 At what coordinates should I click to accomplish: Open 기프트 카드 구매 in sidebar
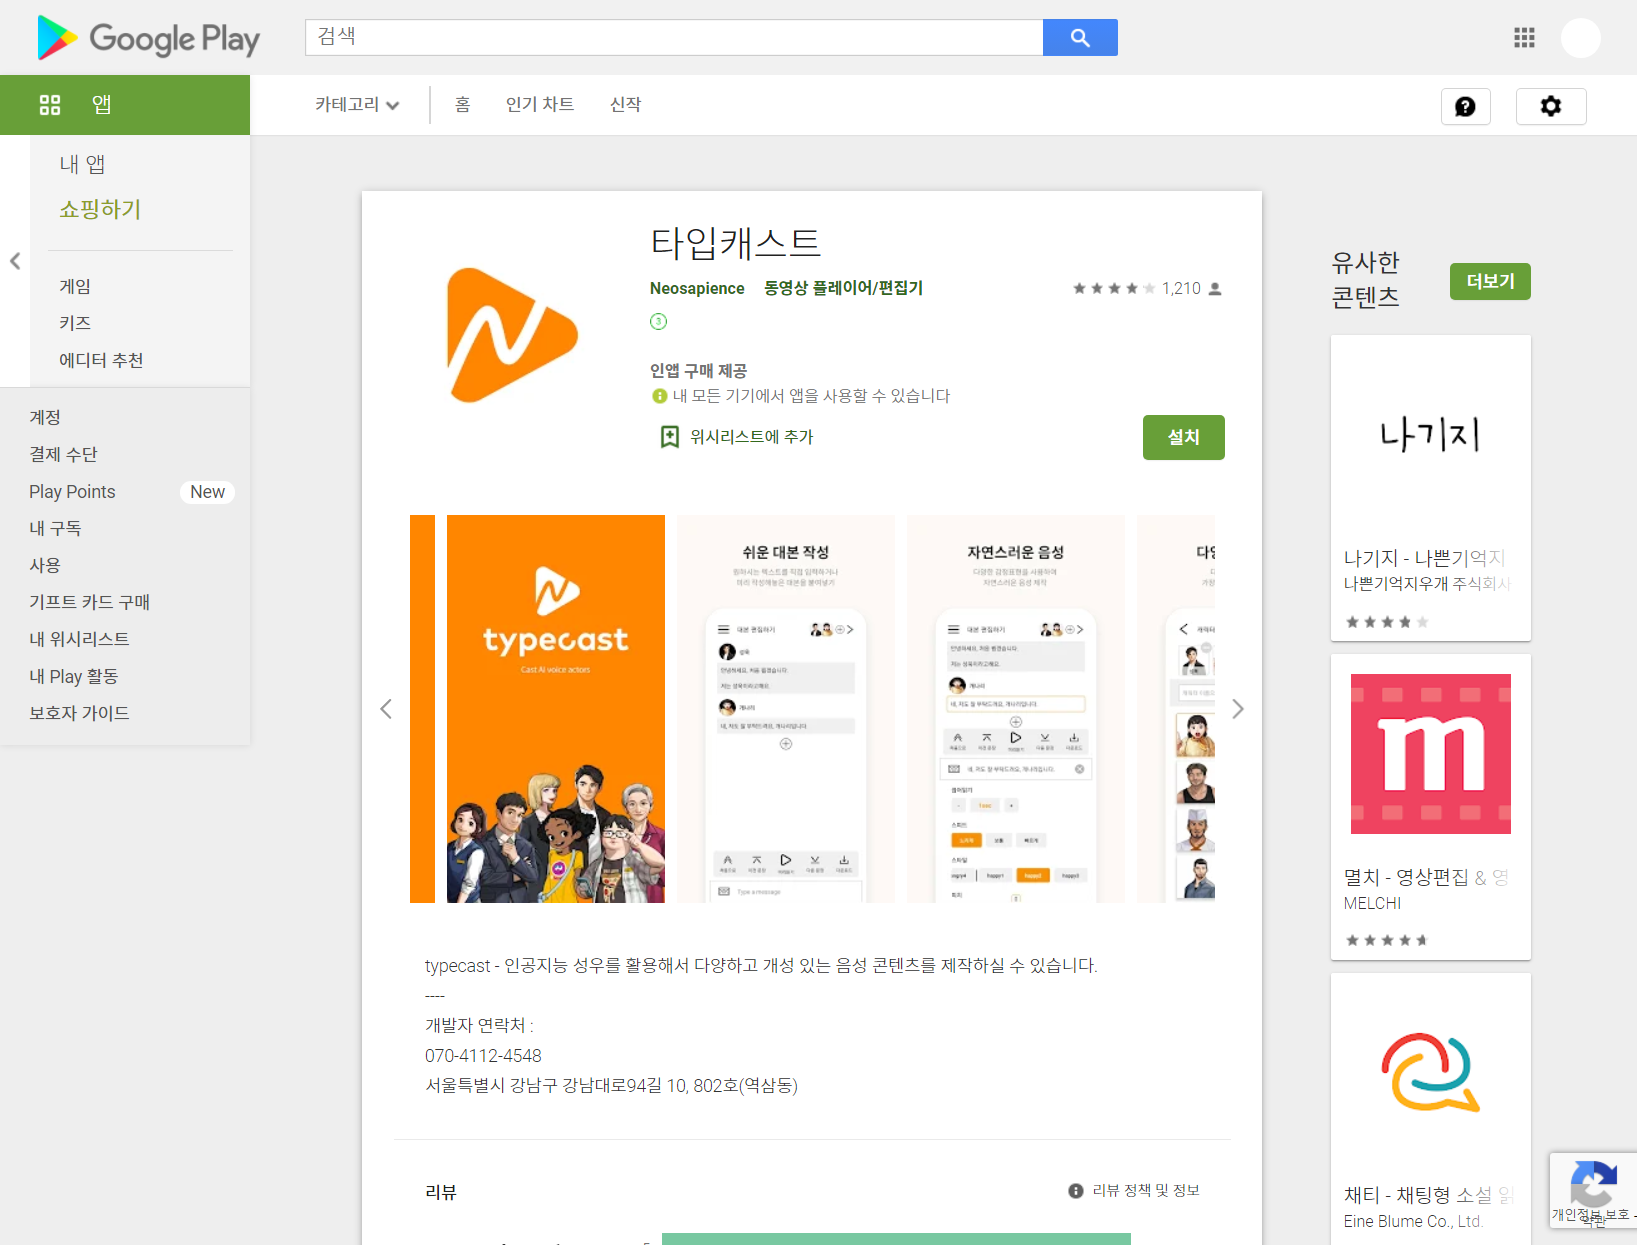[89, 602]
